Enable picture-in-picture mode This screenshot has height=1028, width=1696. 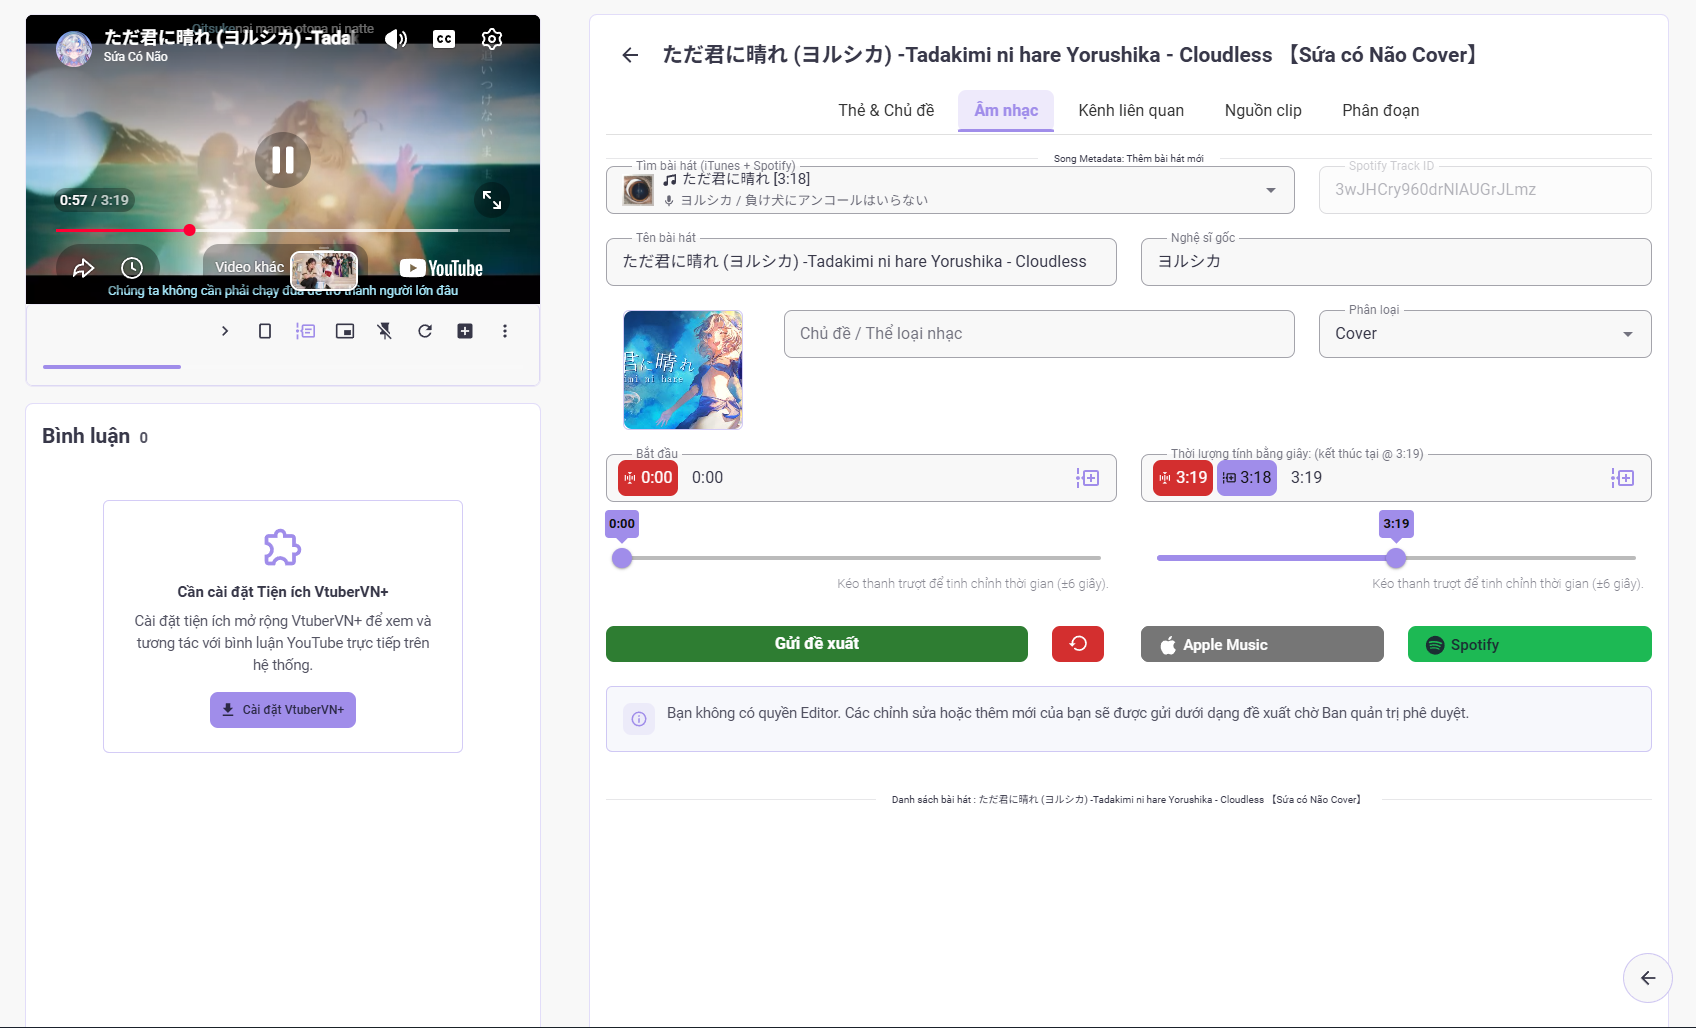point(345,331)
